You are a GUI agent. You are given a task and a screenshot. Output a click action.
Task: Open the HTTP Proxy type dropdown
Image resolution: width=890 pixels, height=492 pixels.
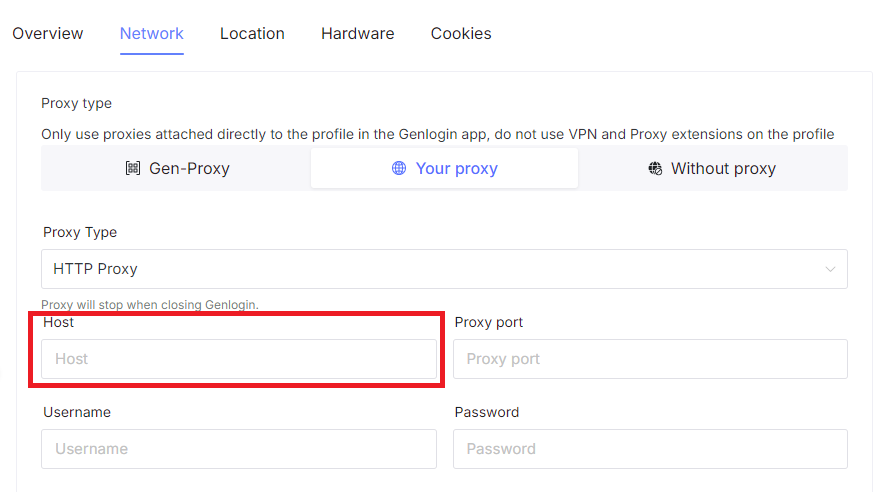(443, 269)
